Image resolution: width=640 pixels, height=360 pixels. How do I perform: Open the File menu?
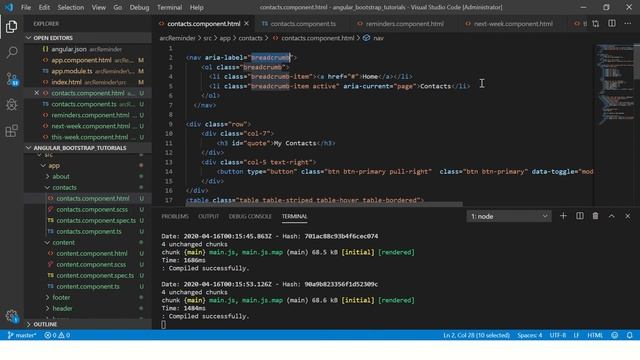pyautogui.click(x=26, y=7)
